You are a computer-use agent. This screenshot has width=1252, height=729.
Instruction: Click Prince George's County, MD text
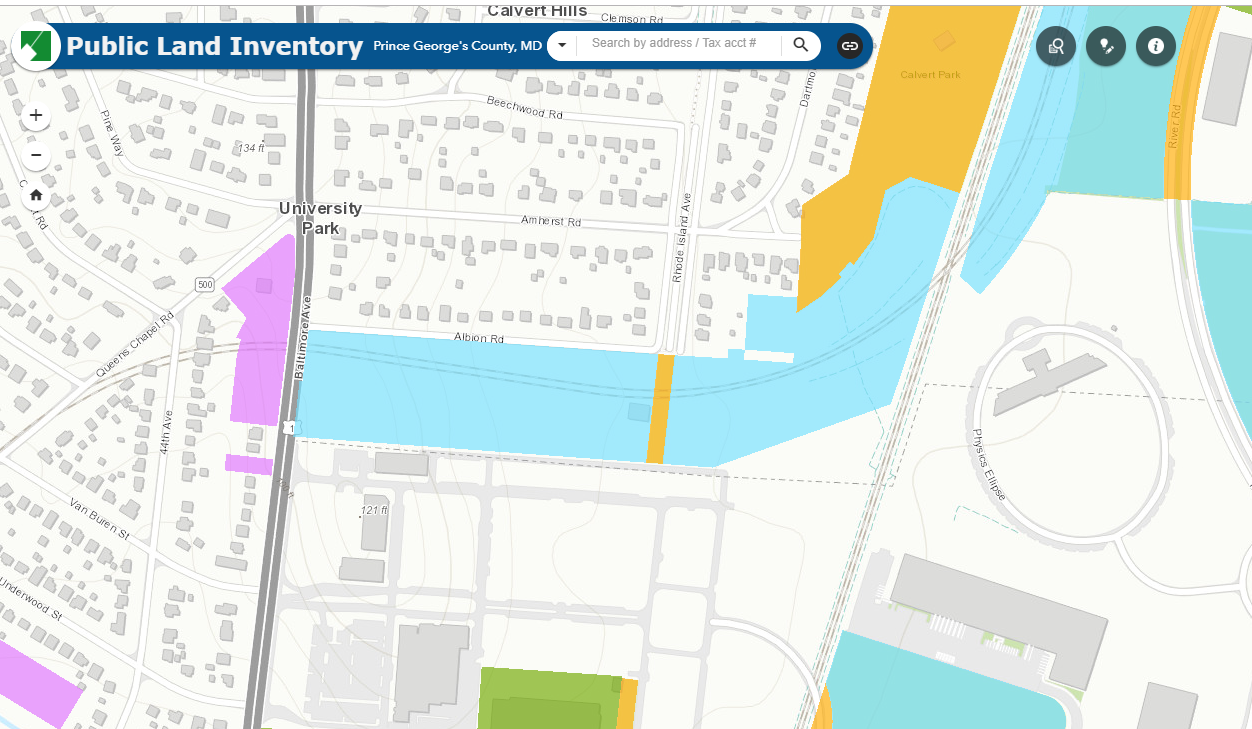point(457,45)
